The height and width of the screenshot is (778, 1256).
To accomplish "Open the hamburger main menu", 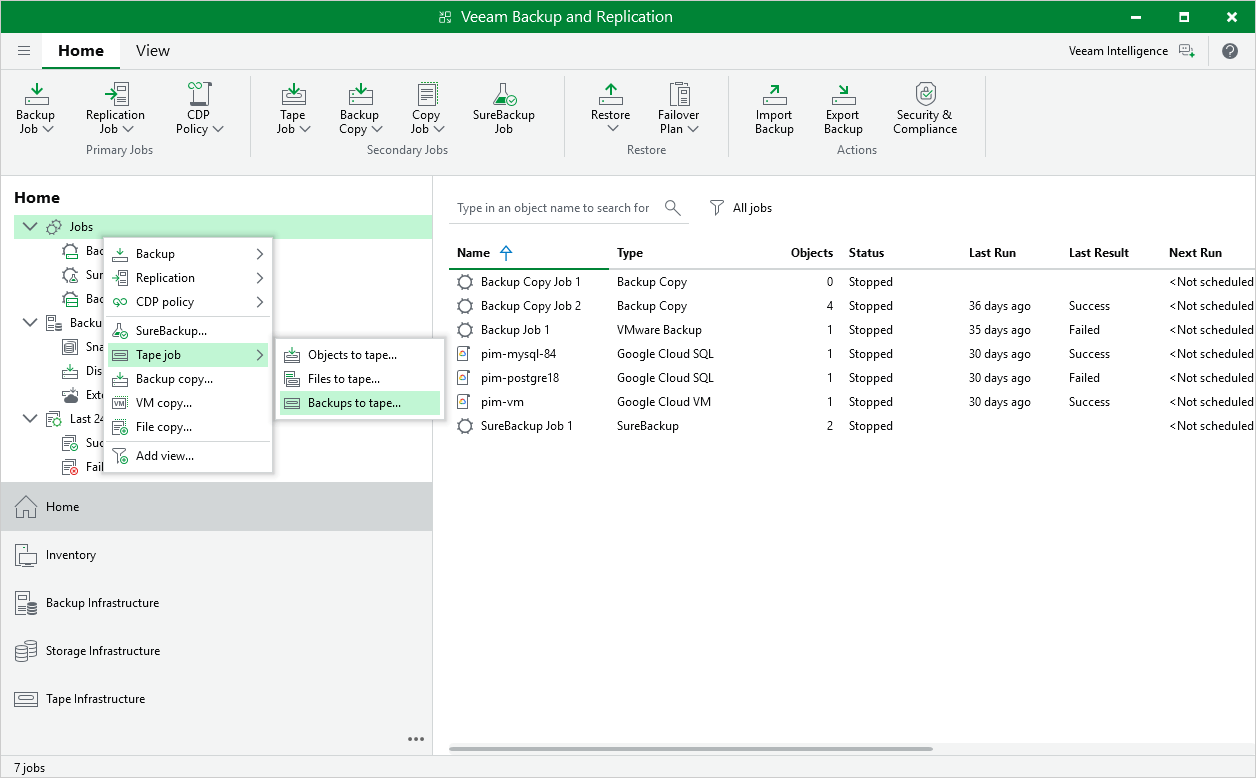I will pyautogui.click(x=23, y=50).
